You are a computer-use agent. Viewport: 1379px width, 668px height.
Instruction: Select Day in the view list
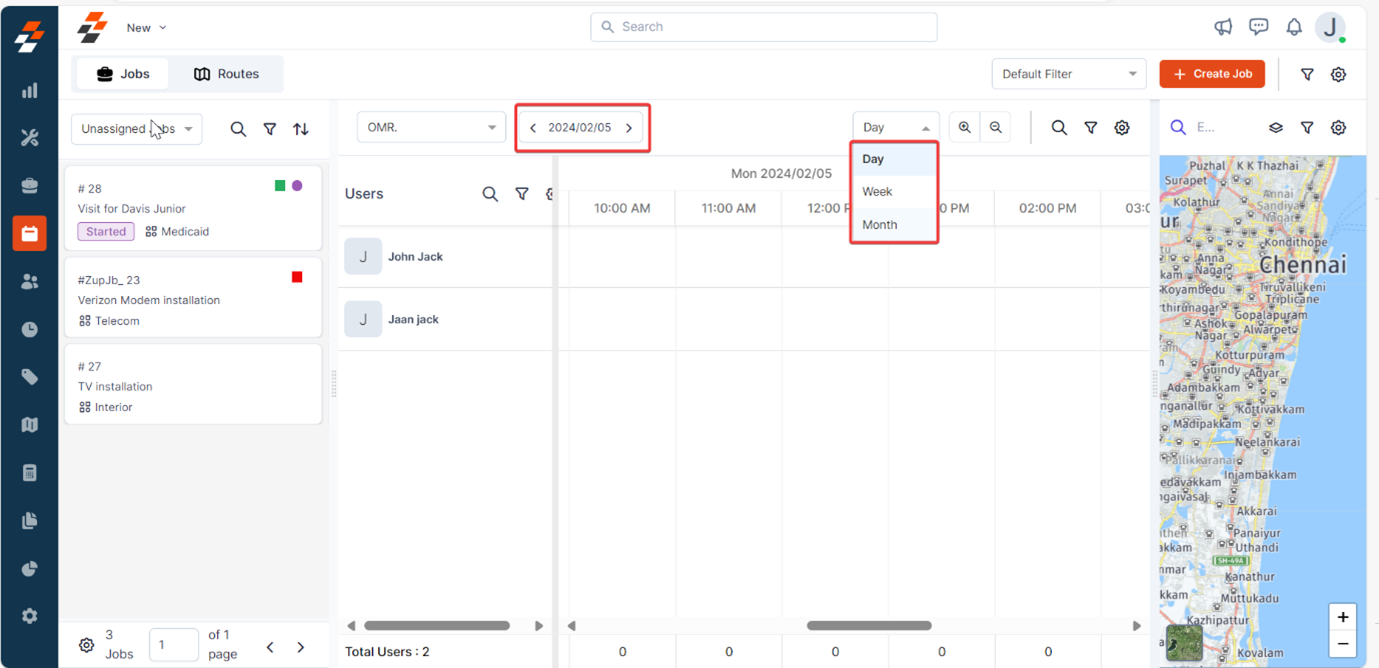[x=894, y=159]
